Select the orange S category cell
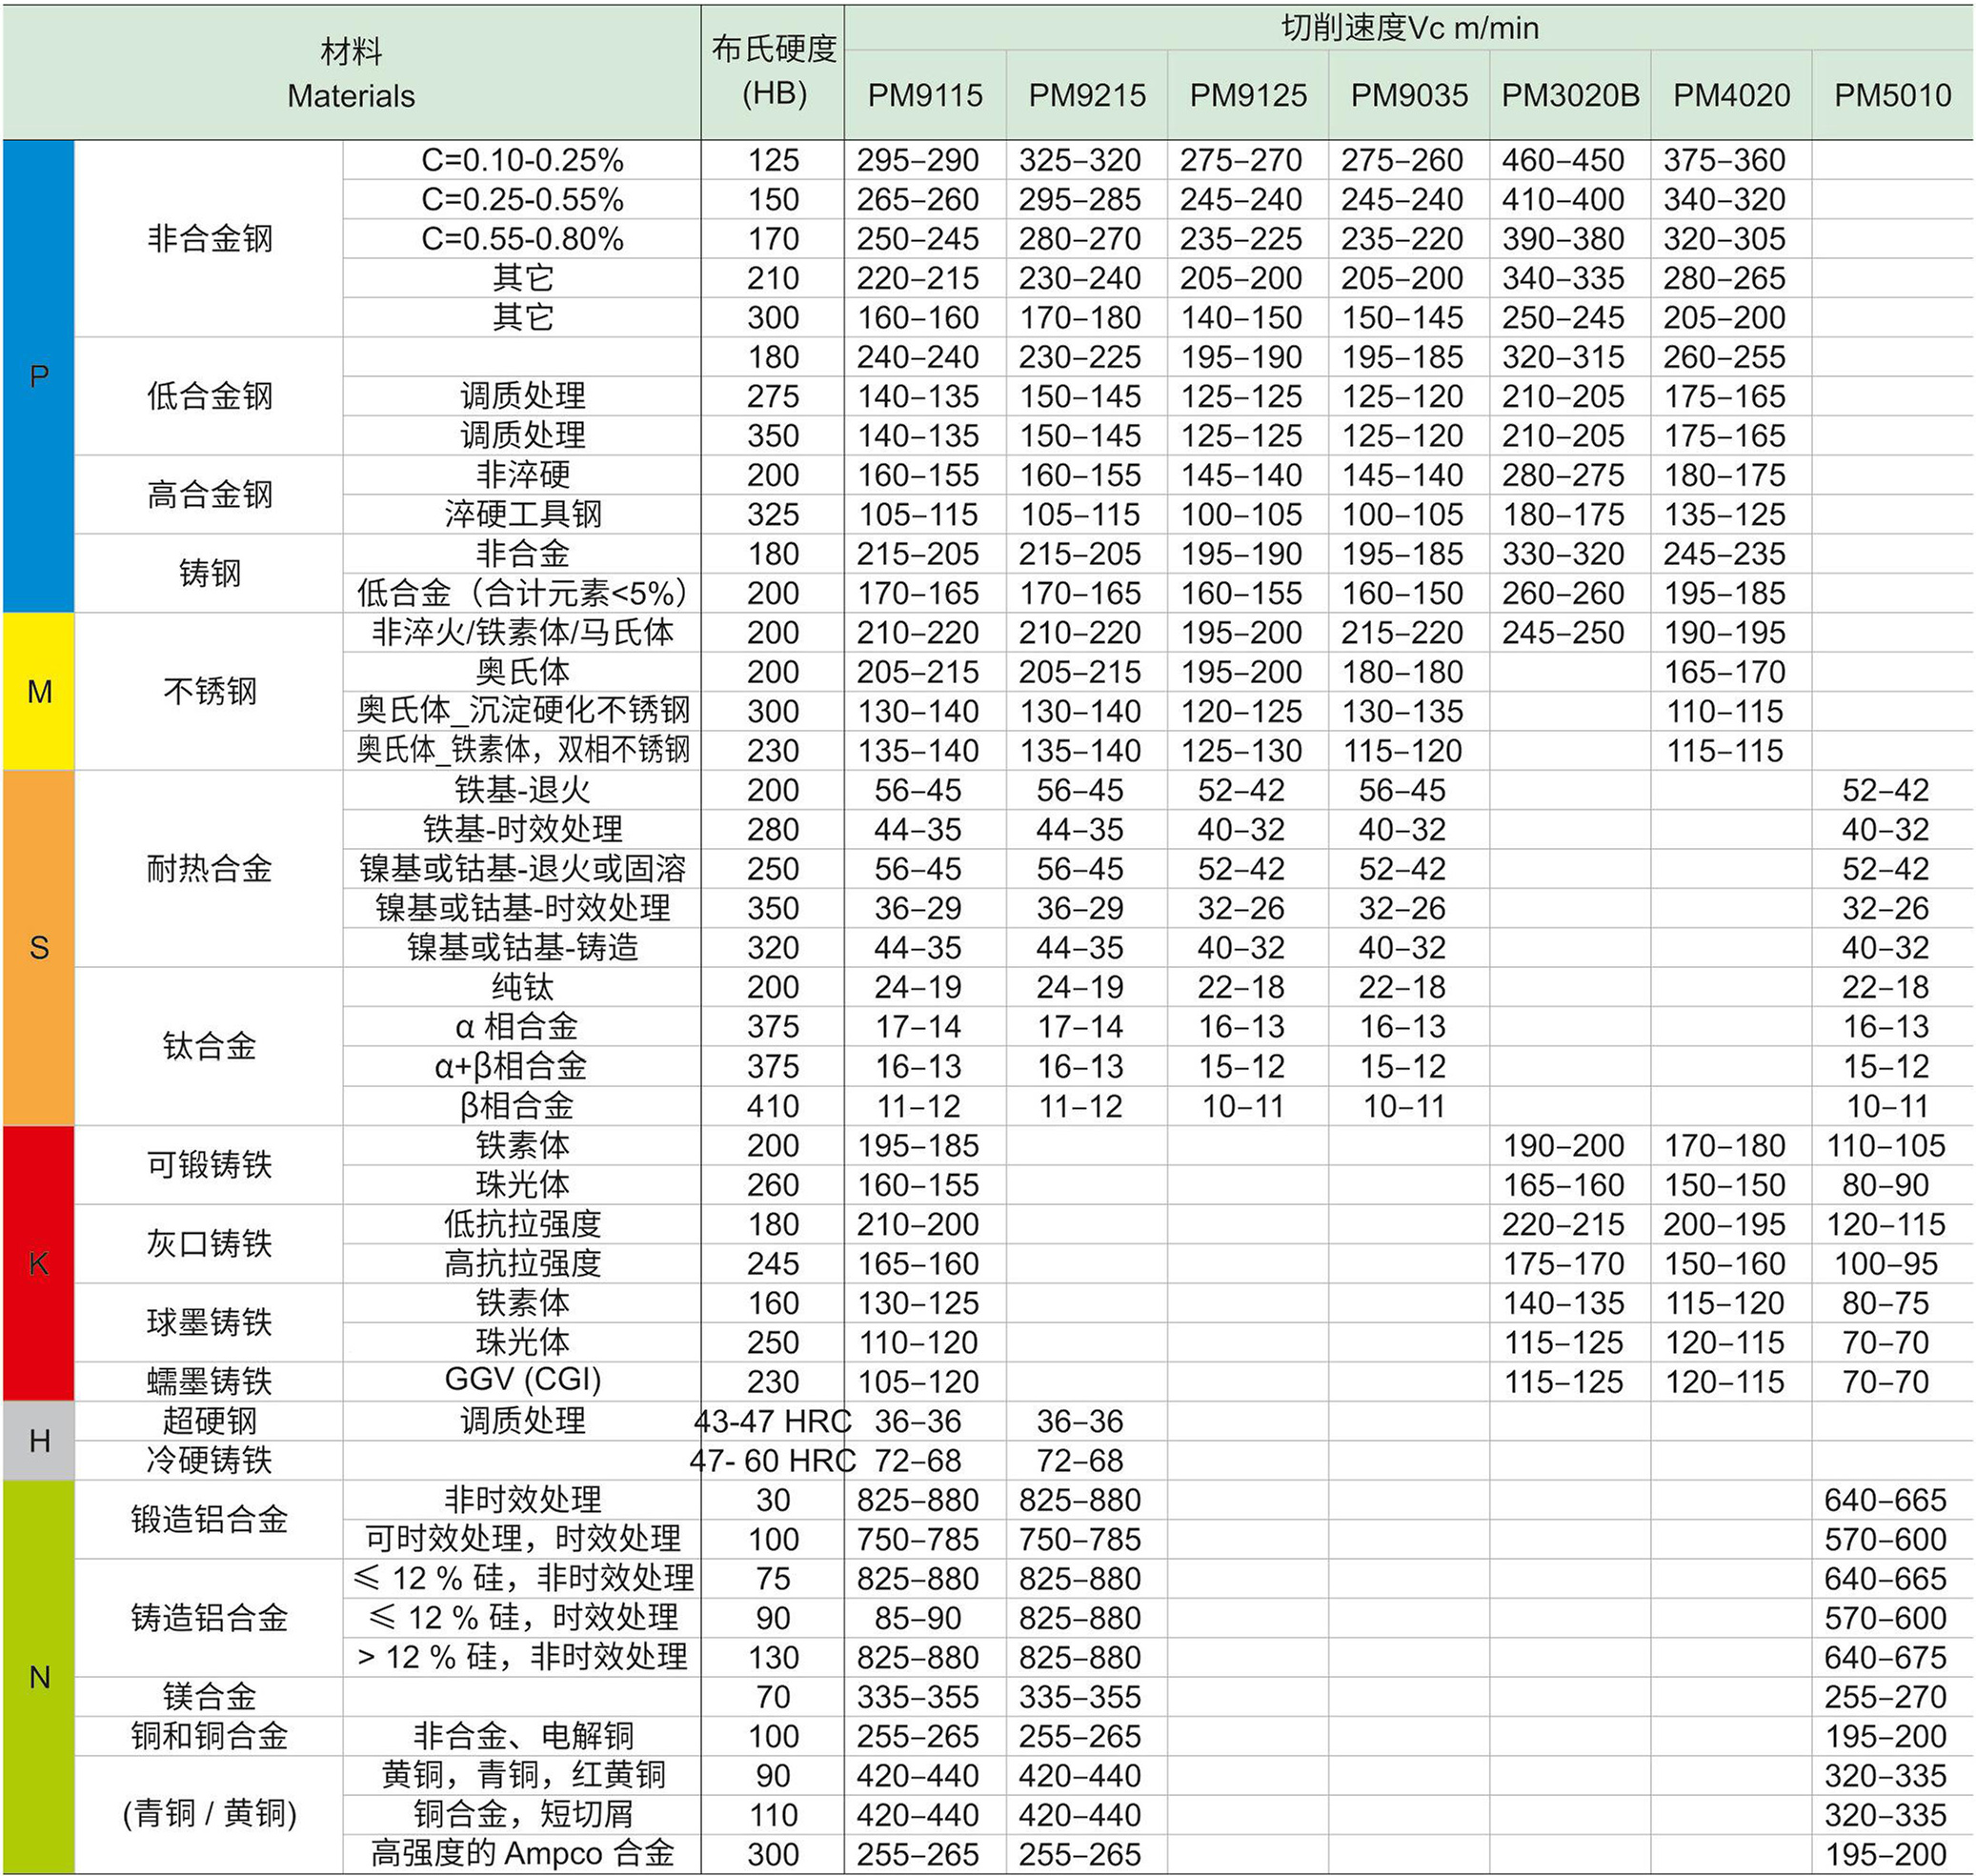The image size is (1976, 1876). [38, 947]
